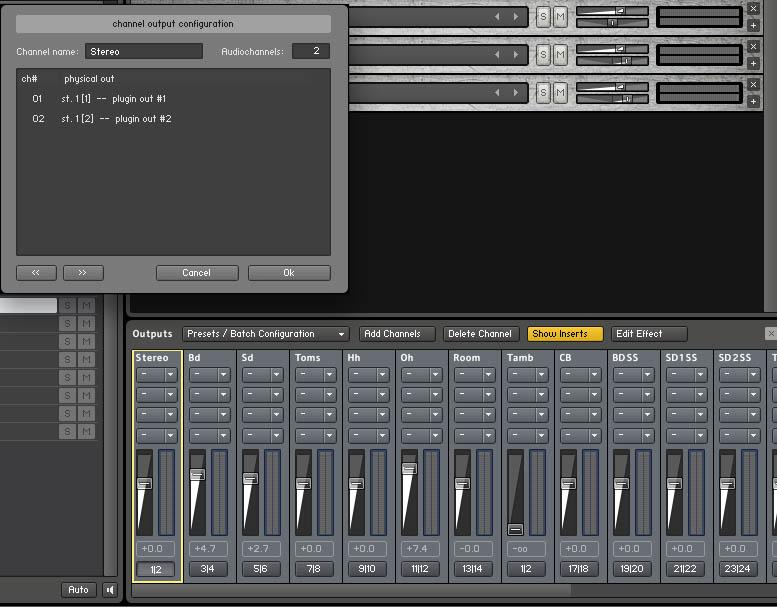Open first insert slot on Stereo channel

(157, 375)
